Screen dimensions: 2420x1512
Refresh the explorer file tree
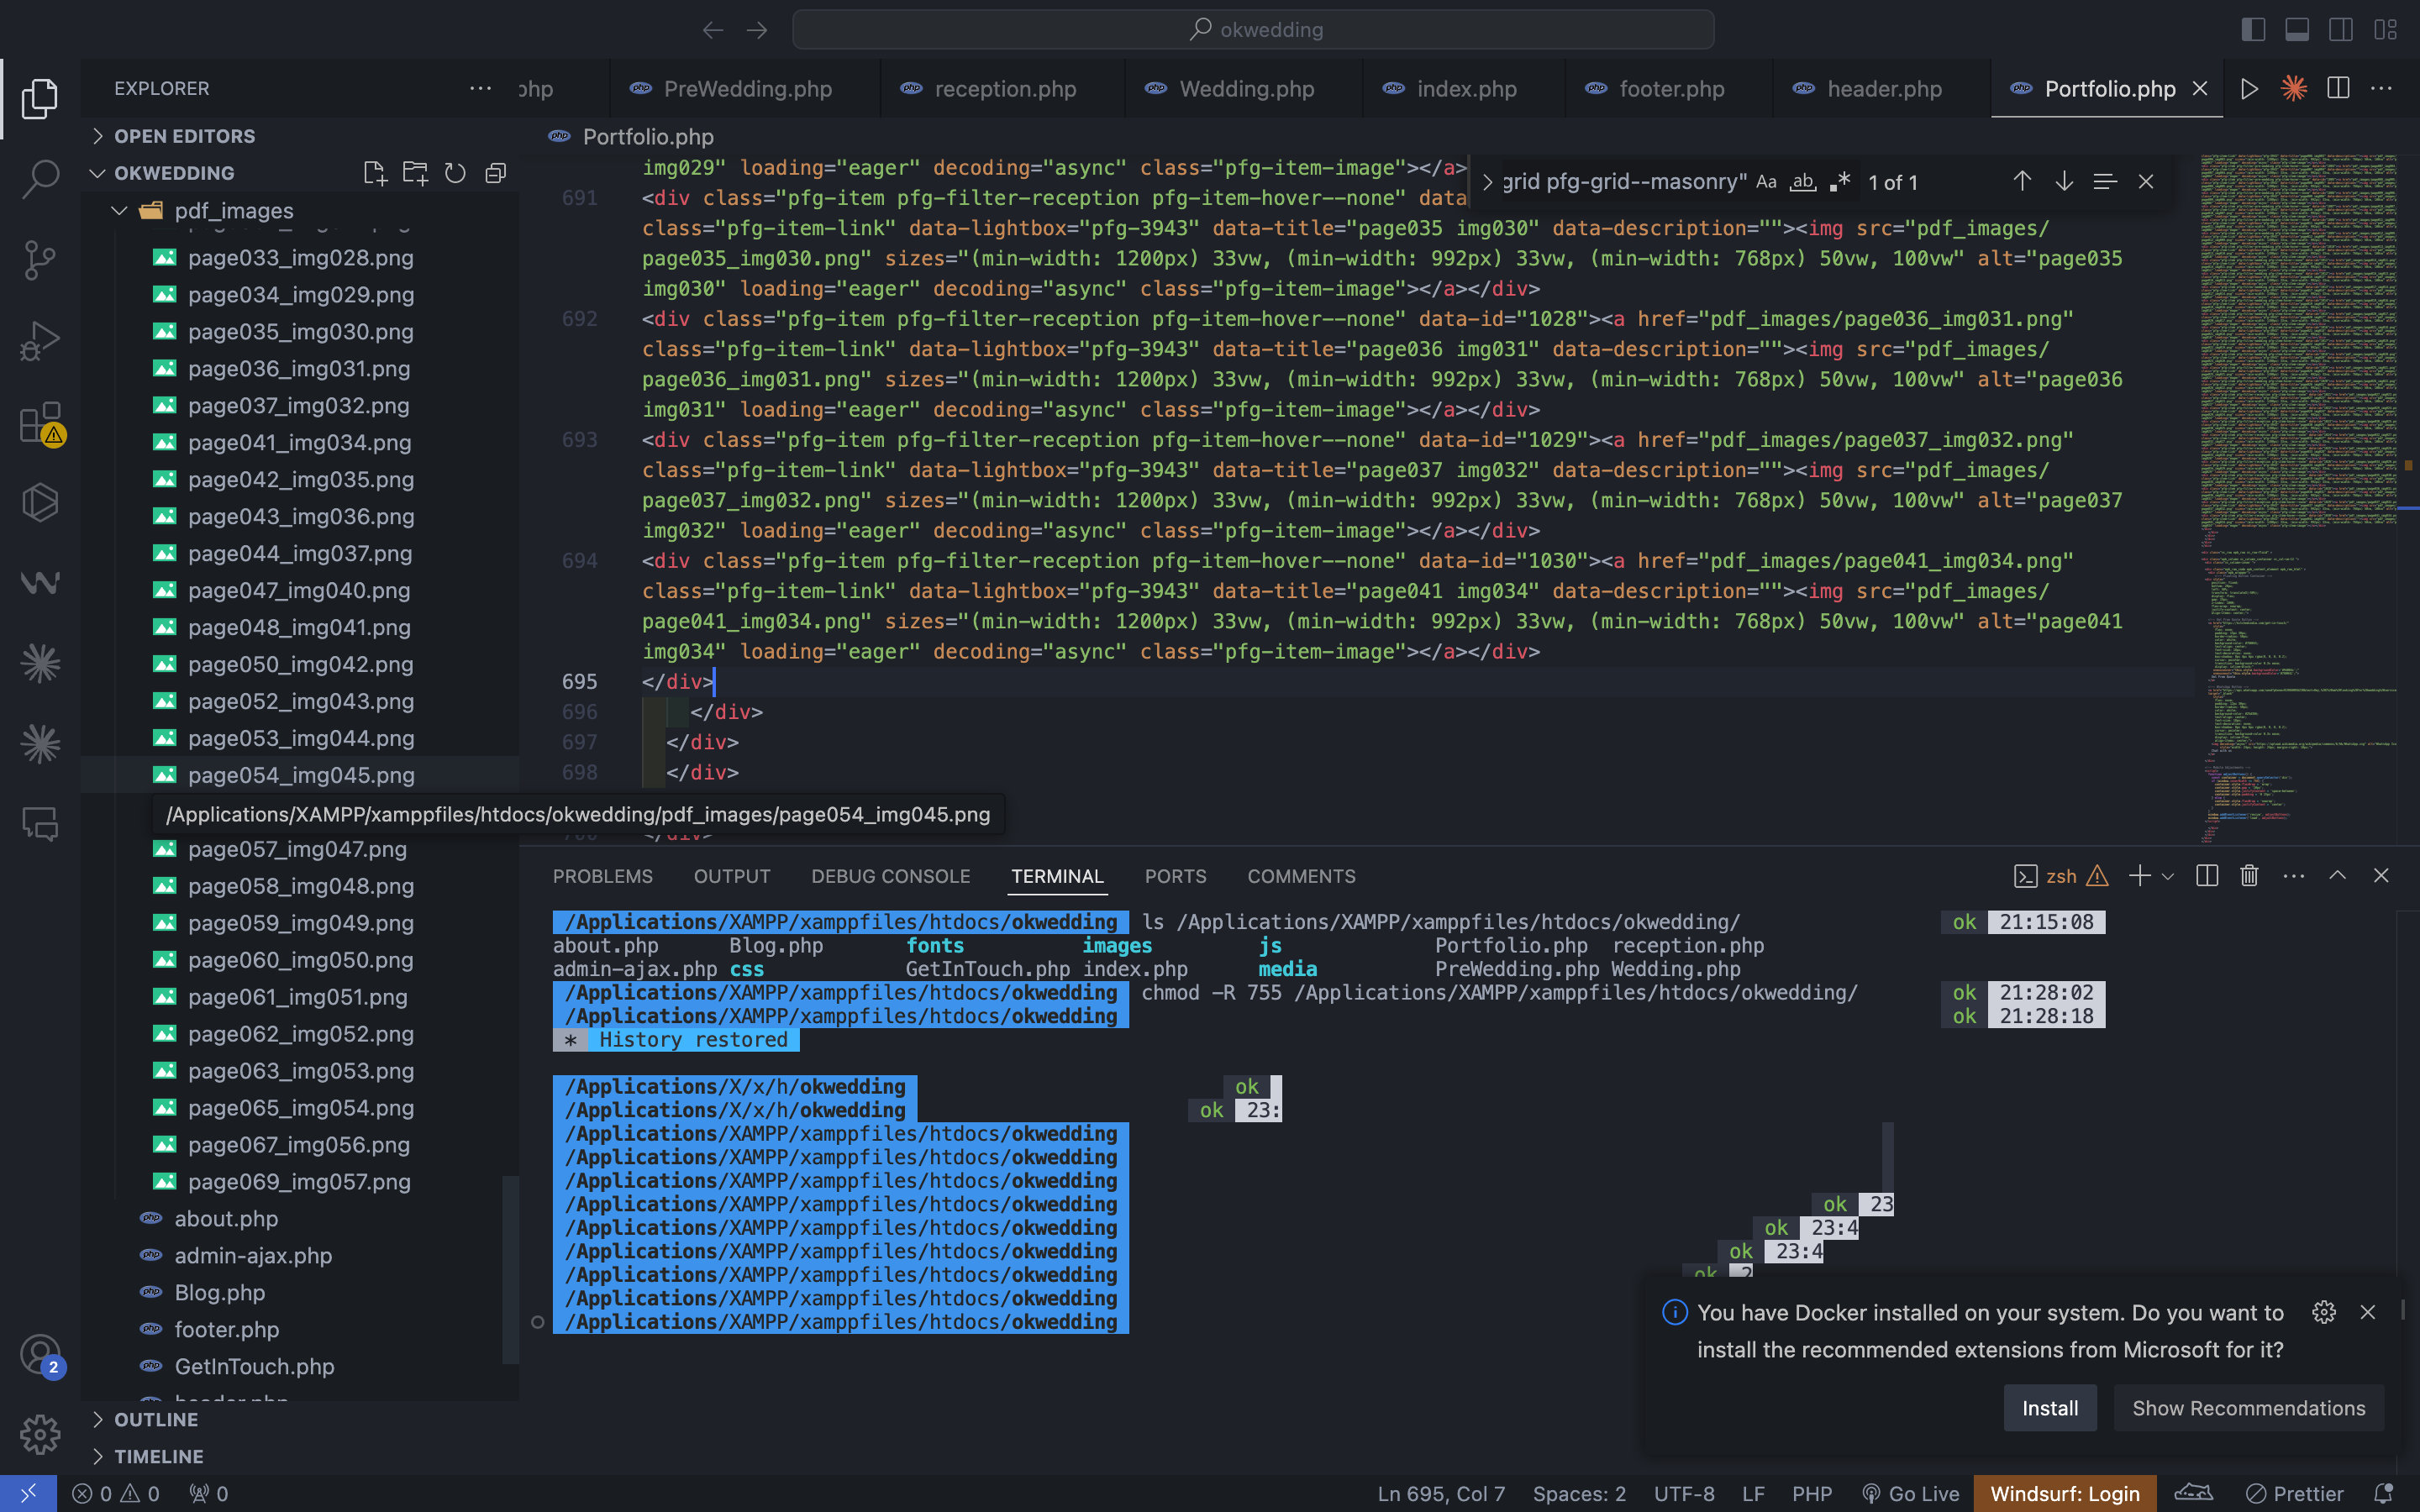pos(455,173)
